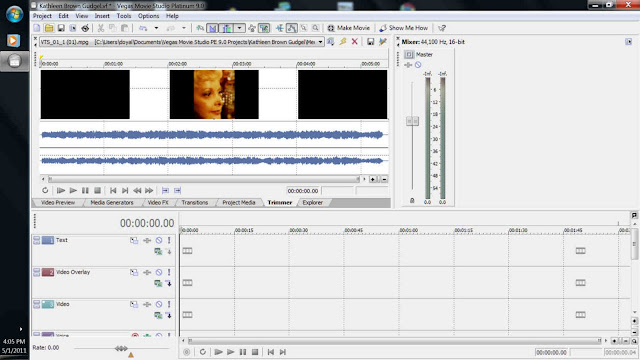Open the Insert menu
The width and height of the screenshot is (640, 360).
click(x=102, y=16)
